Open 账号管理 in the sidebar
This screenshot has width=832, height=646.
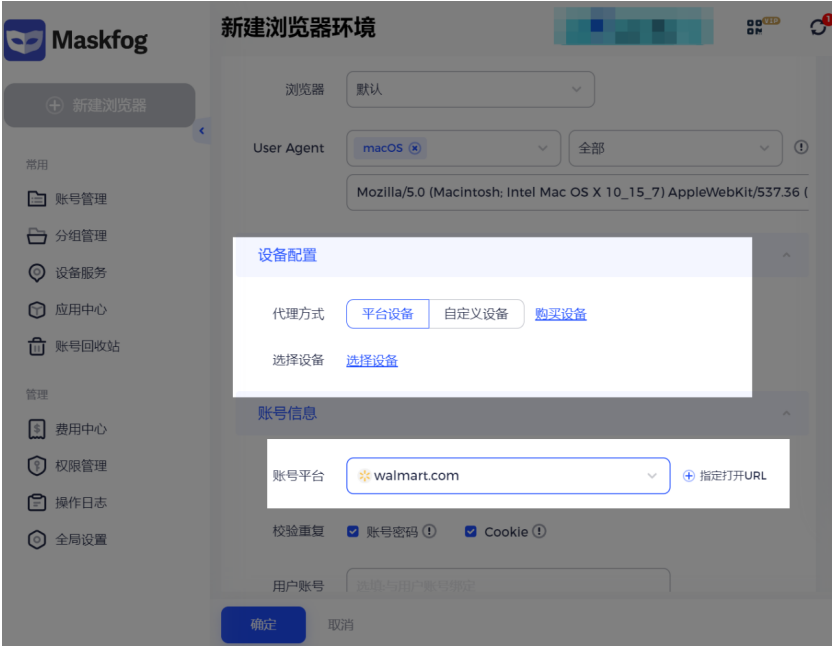[x=81, y=199]
